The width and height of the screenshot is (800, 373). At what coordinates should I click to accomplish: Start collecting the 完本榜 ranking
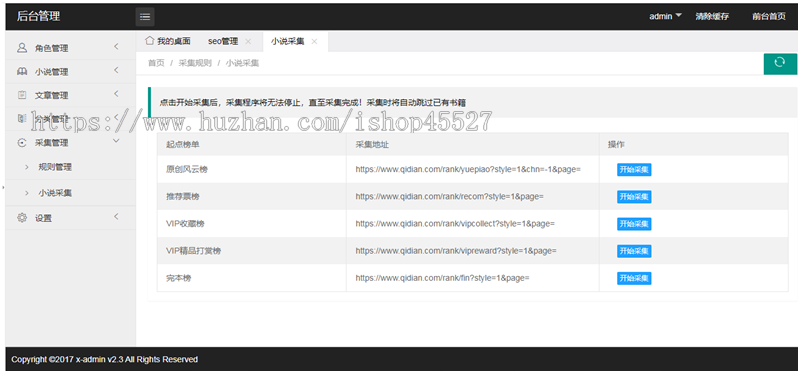tap(634, 278)
